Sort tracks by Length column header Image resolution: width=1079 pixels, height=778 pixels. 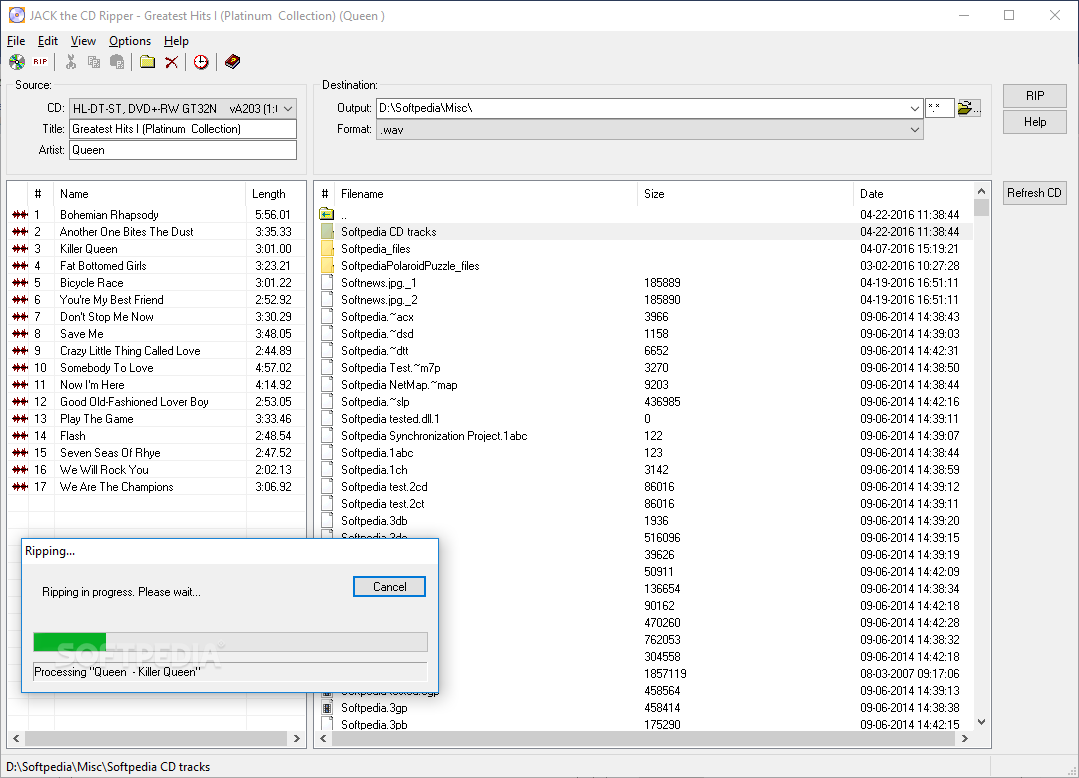275,194
